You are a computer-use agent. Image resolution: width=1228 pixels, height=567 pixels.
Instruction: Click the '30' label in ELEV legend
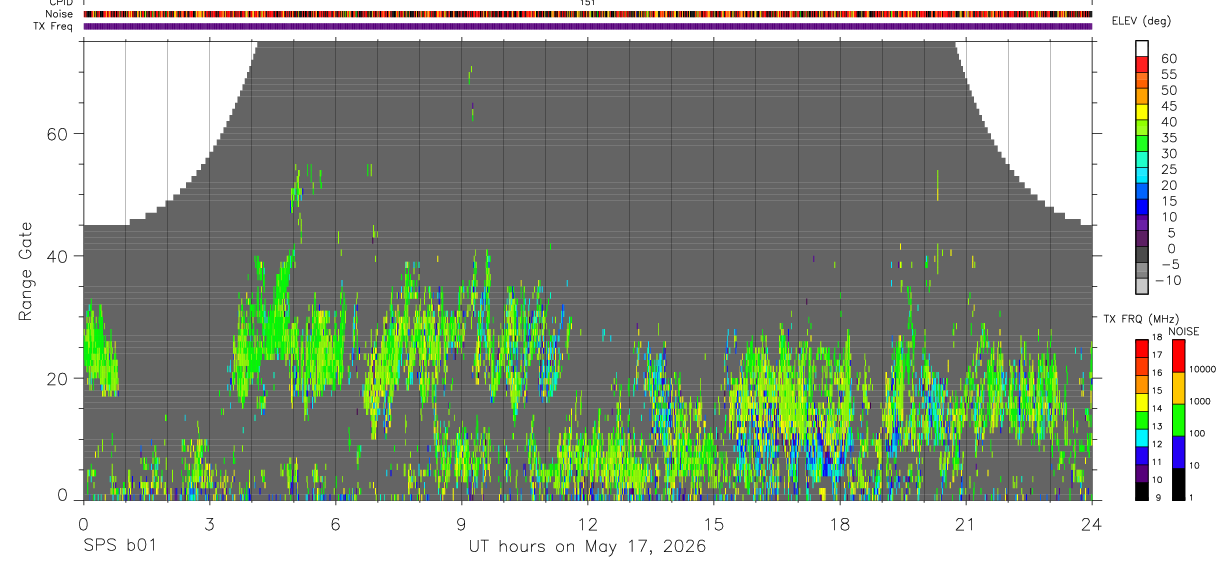[x=1168, y=154]
